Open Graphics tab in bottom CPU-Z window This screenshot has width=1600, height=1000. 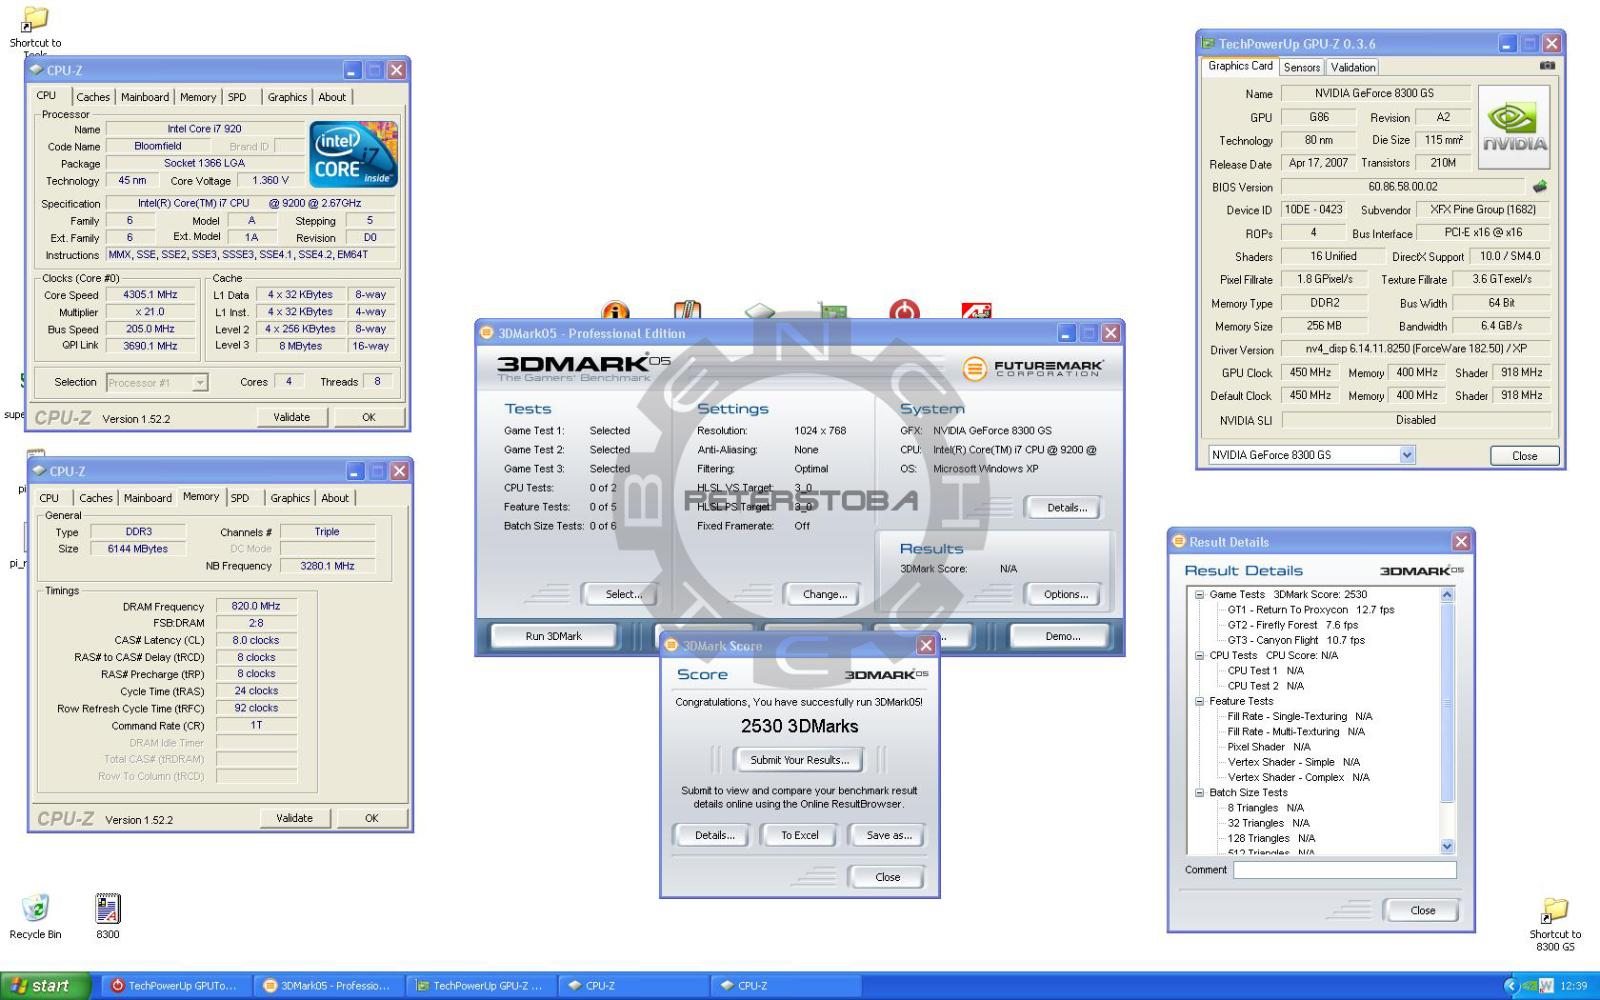[x=290, y=498]
